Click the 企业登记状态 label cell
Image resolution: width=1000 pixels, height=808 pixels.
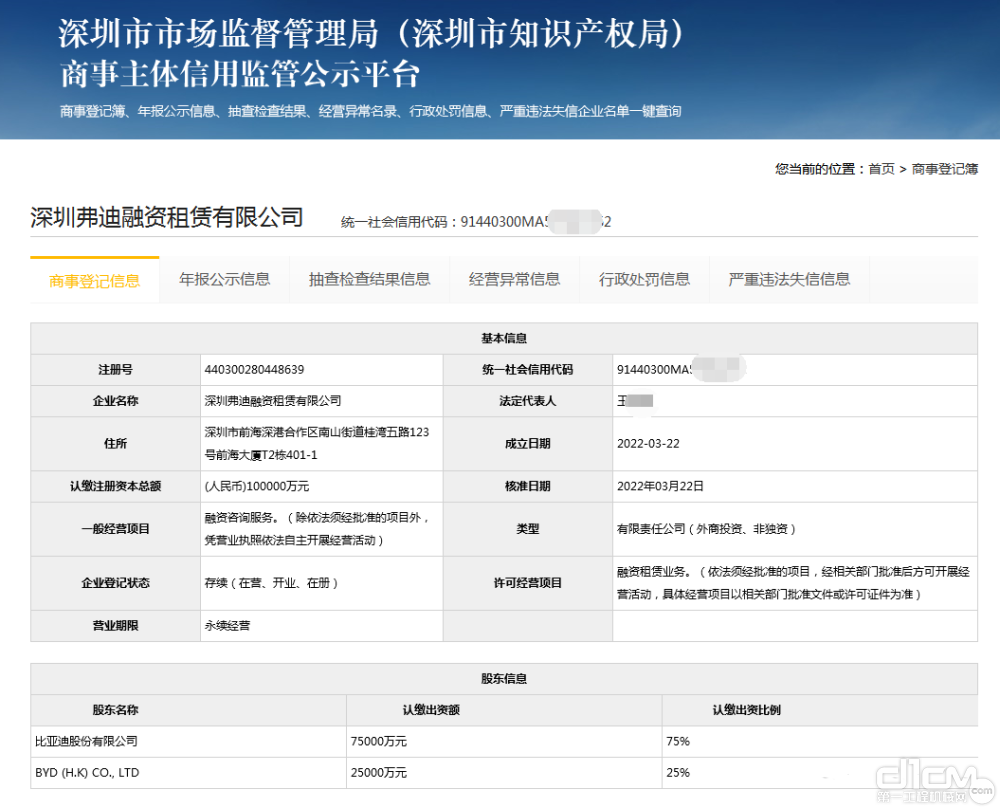point(115,584)
